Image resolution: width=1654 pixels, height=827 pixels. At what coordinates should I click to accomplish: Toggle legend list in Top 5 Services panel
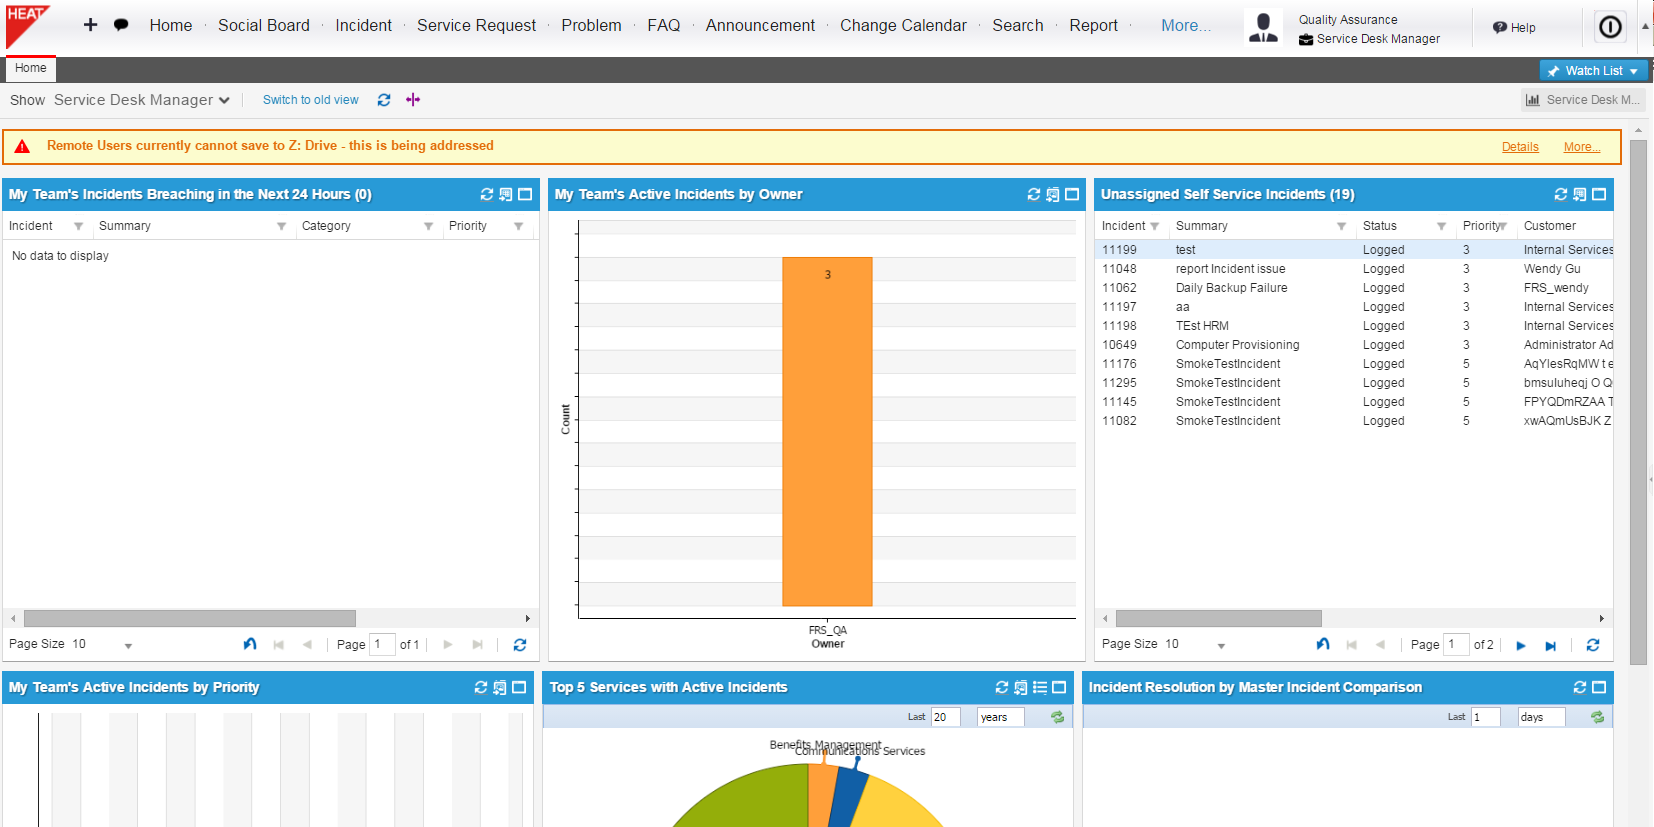1040,688
